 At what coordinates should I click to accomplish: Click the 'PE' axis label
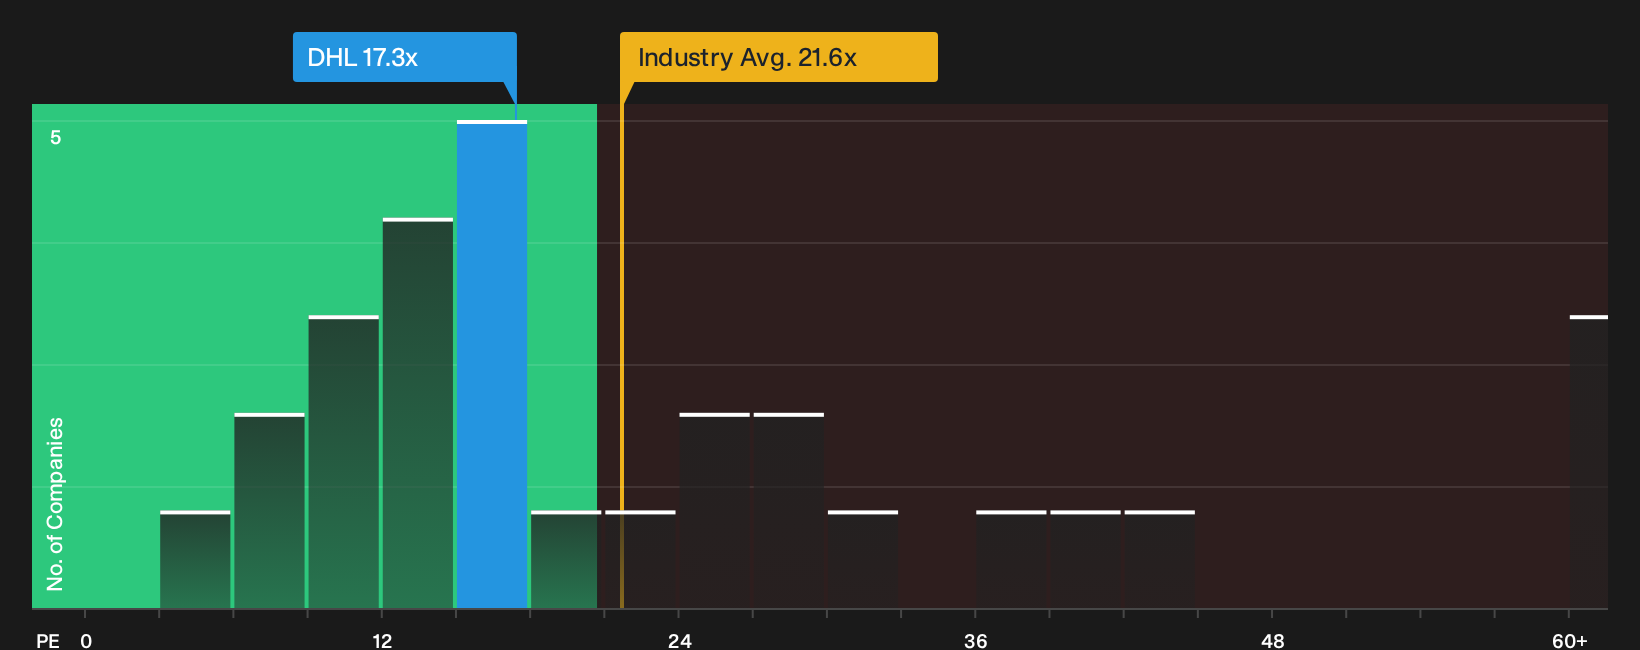pos(48,640)
